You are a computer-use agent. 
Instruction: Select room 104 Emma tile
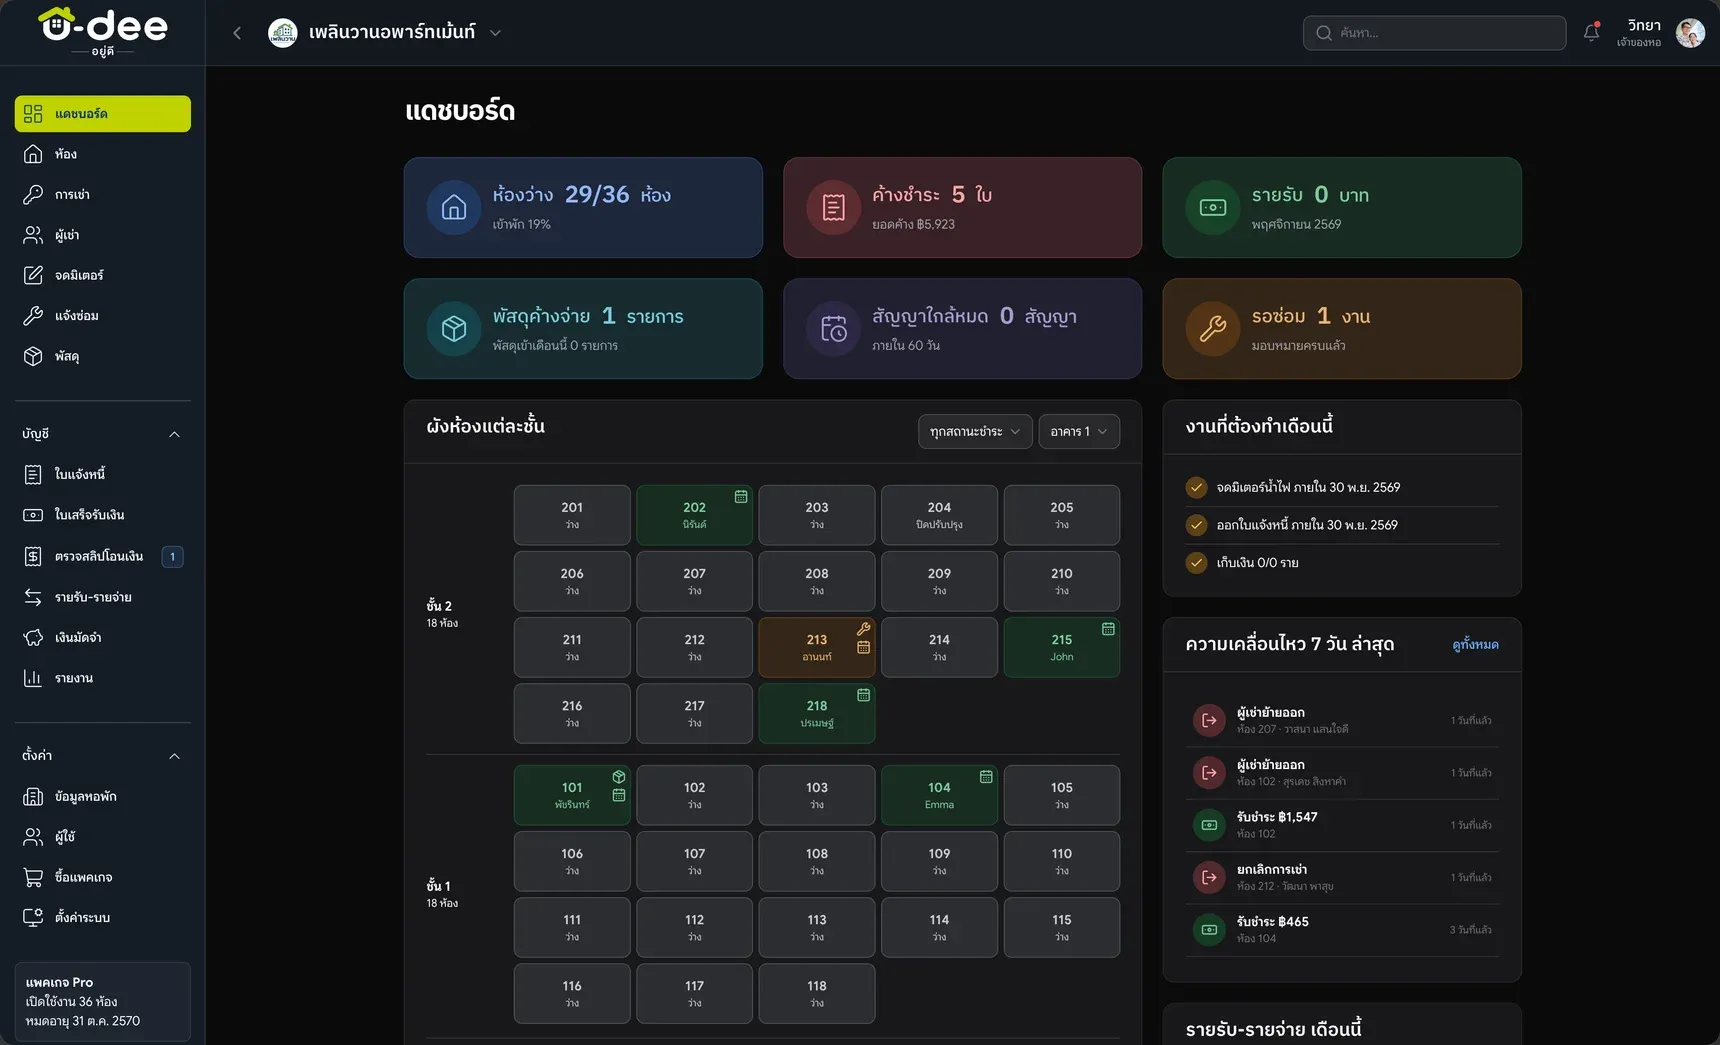point(939,795)
